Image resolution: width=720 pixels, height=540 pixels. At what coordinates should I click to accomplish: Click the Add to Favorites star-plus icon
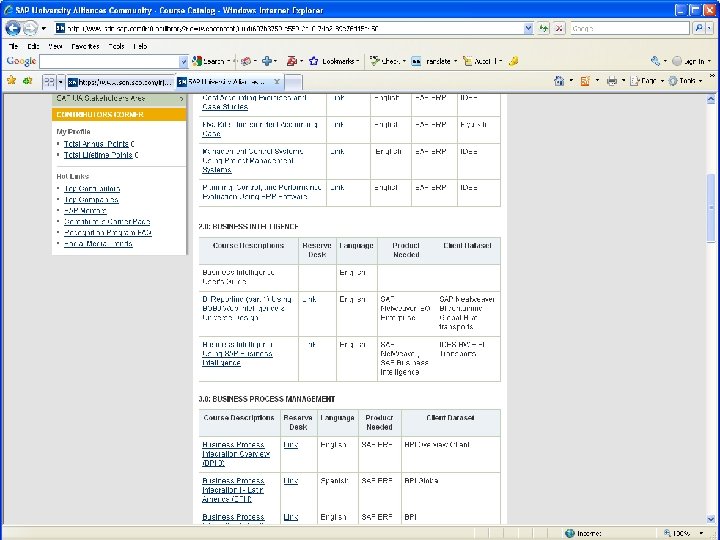(x=28, y=81)
